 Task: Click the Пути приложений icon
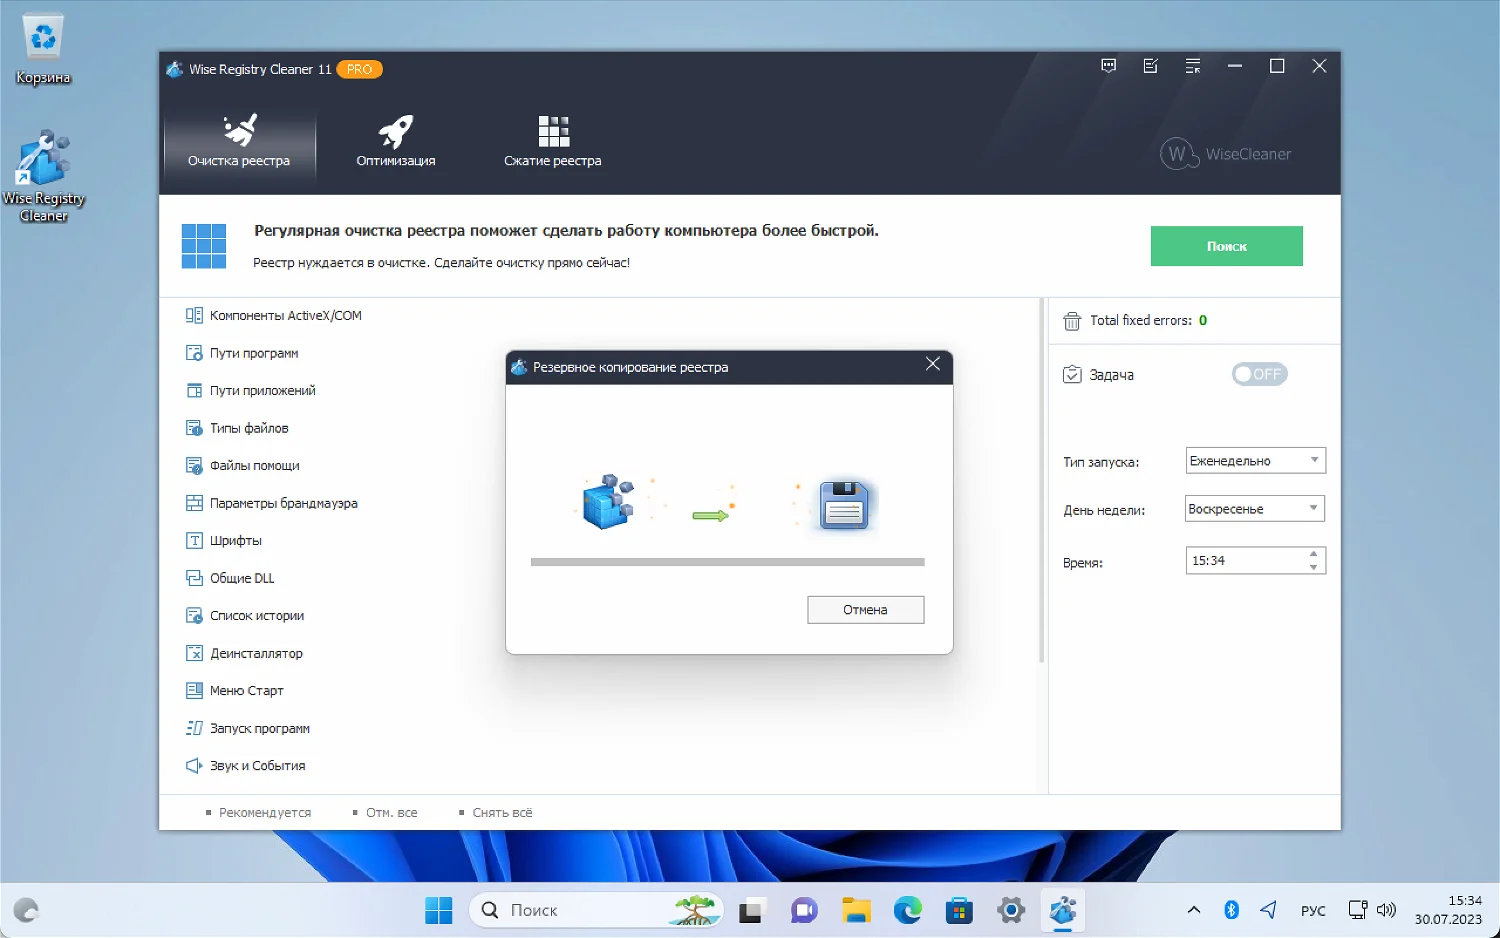[194, 390]
